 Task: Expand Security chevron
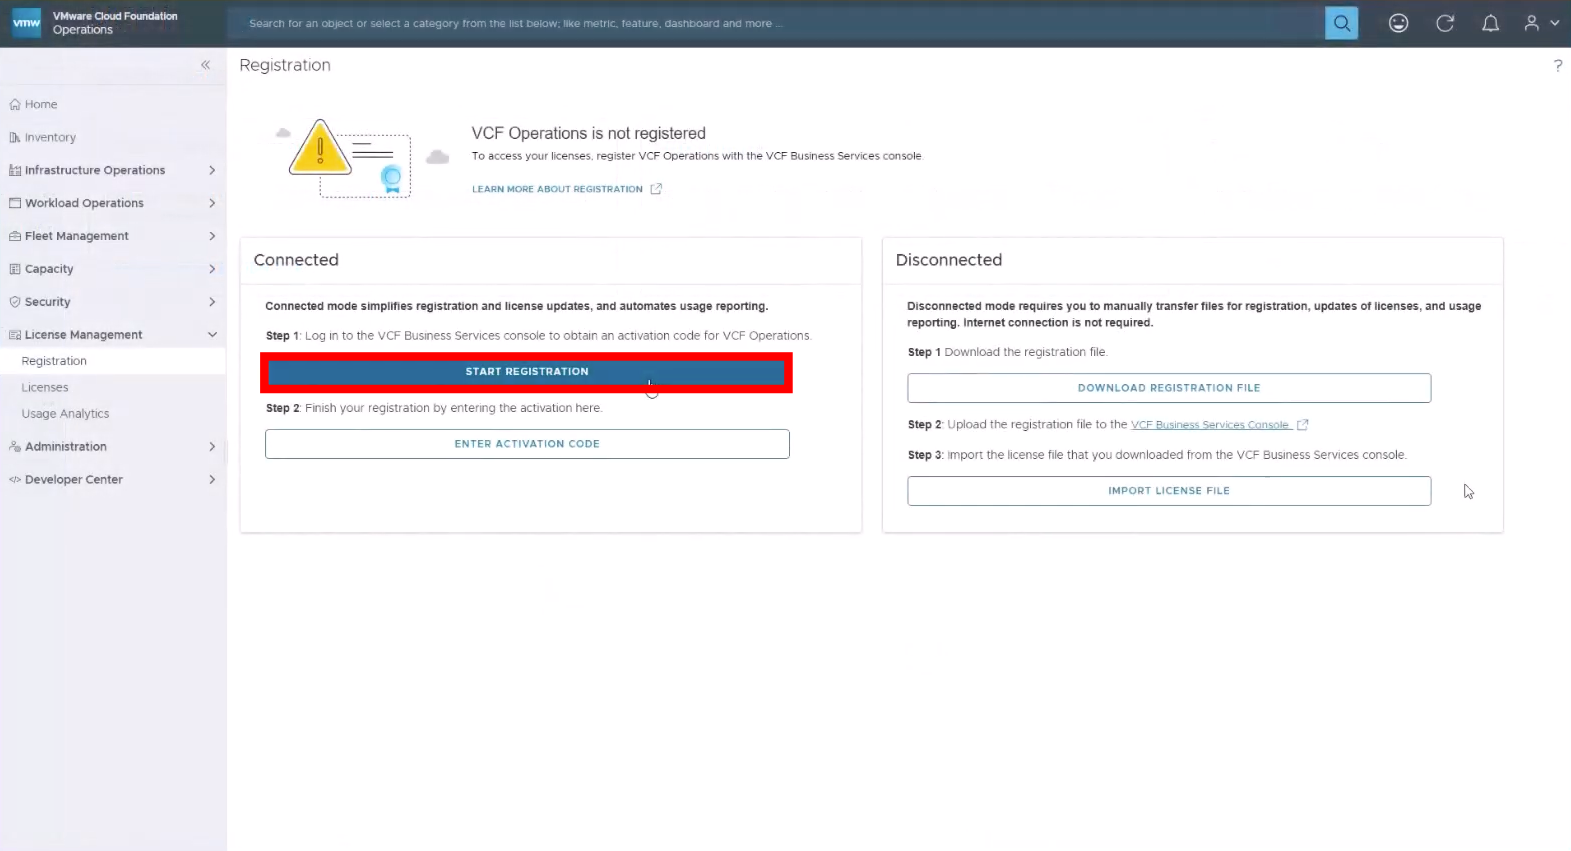[x=212, y=302]
